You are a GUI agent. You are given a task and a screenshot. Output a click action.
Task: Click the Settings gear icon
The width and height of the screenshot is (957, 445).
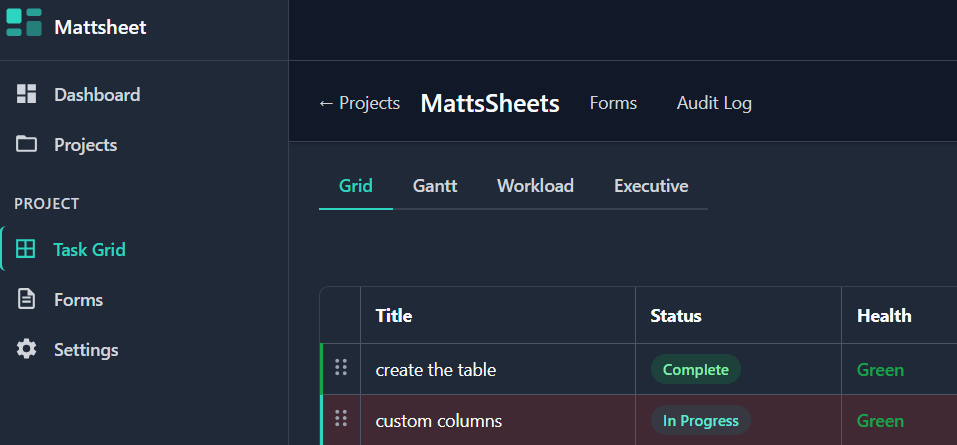coord(26,349)
